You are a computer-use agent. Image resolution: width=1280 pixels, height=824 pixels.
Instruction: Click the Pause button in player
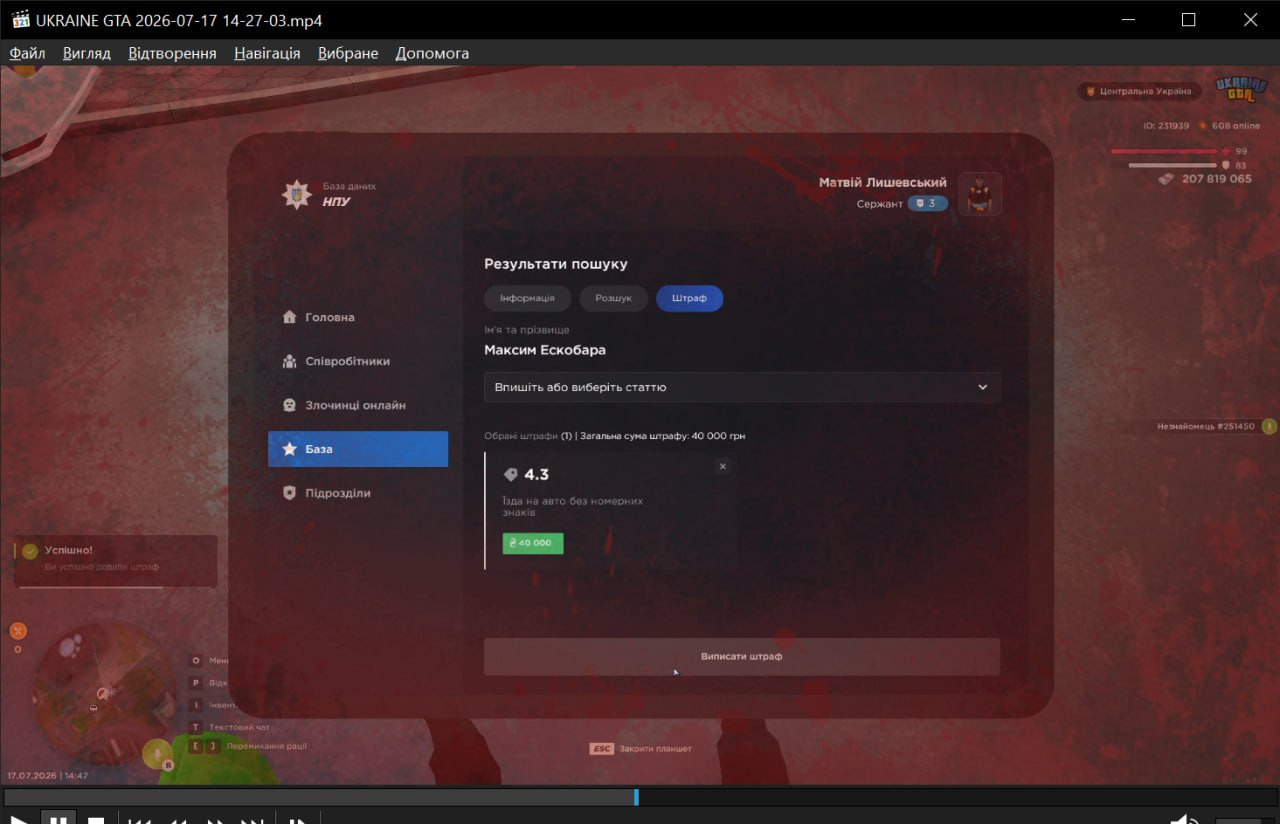(x=58, y=819)
